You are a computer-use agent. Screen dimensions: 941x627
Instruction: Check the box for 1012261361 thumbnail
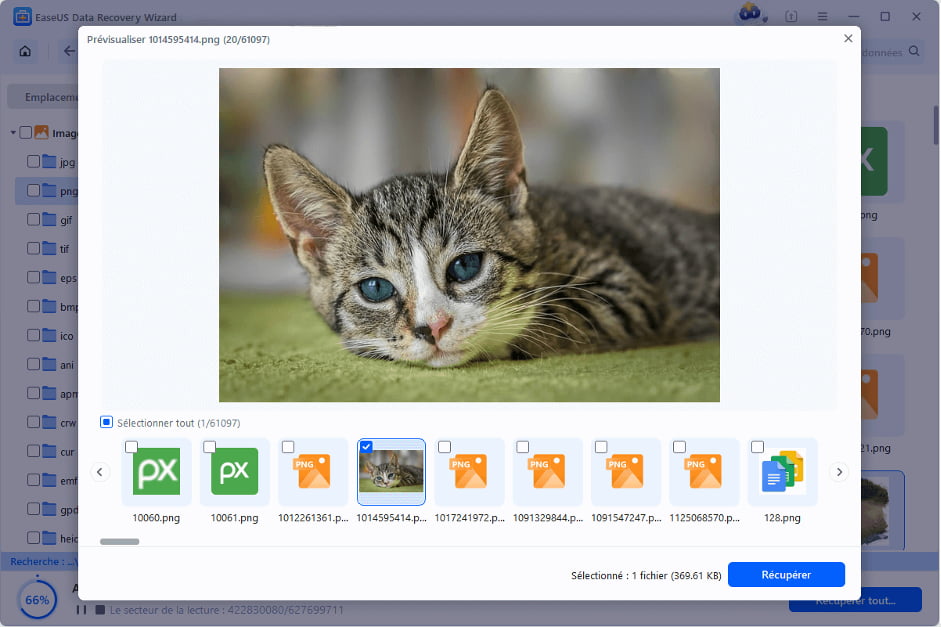[288, 447]
